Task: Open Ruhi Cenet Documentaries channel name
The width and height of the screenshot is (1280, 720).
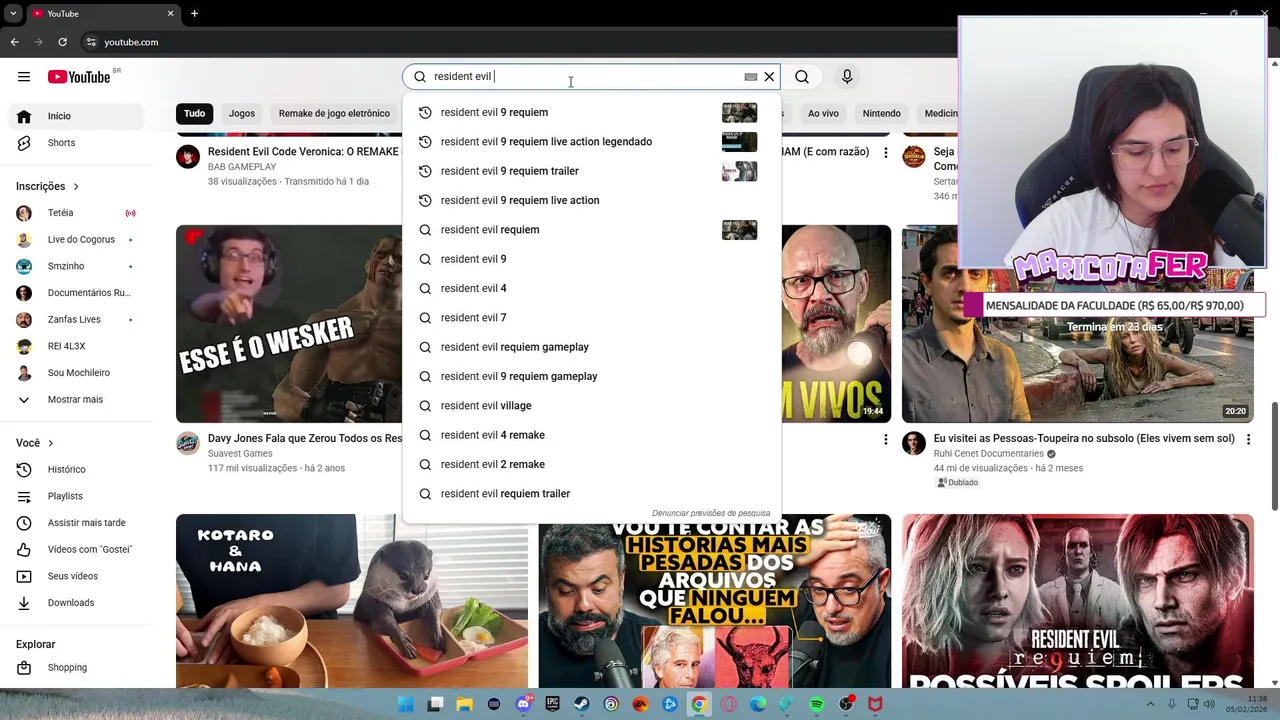Action: pos(988,454)
